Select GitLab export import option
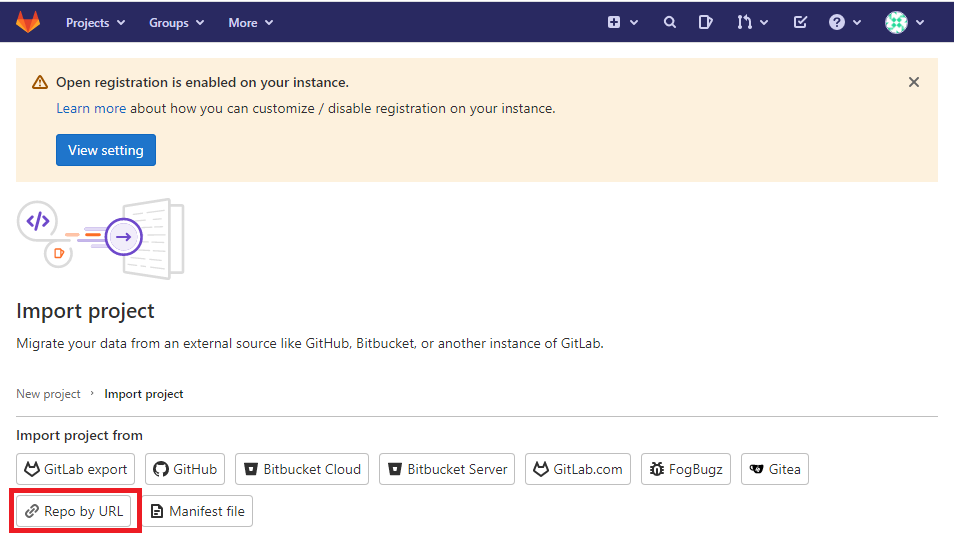The image size is (954, 551). point(75,469)
